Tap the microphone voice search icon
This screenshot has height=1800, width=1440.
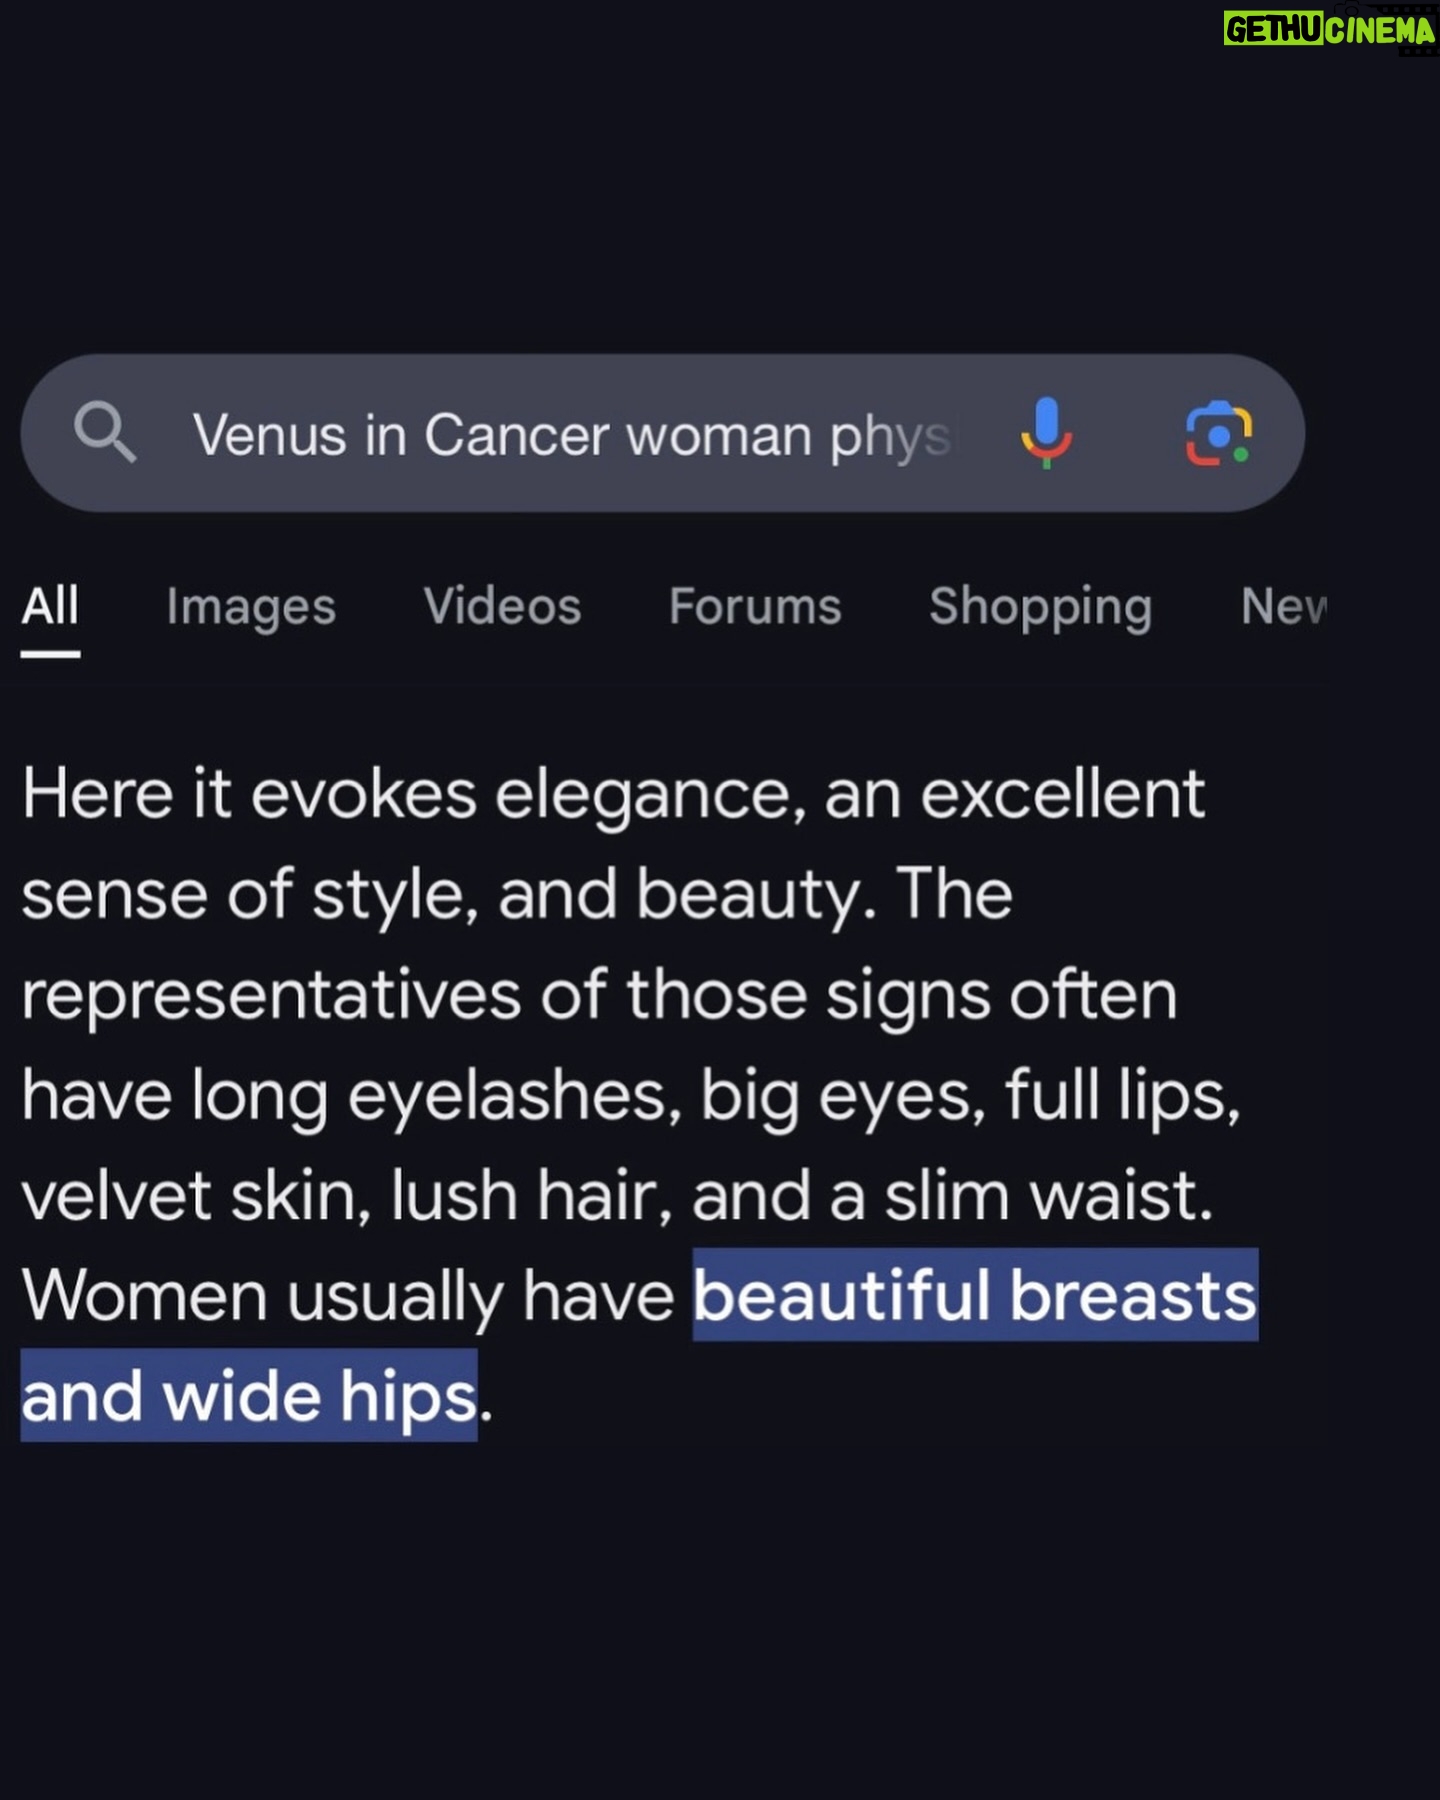tap(1046, 433)
